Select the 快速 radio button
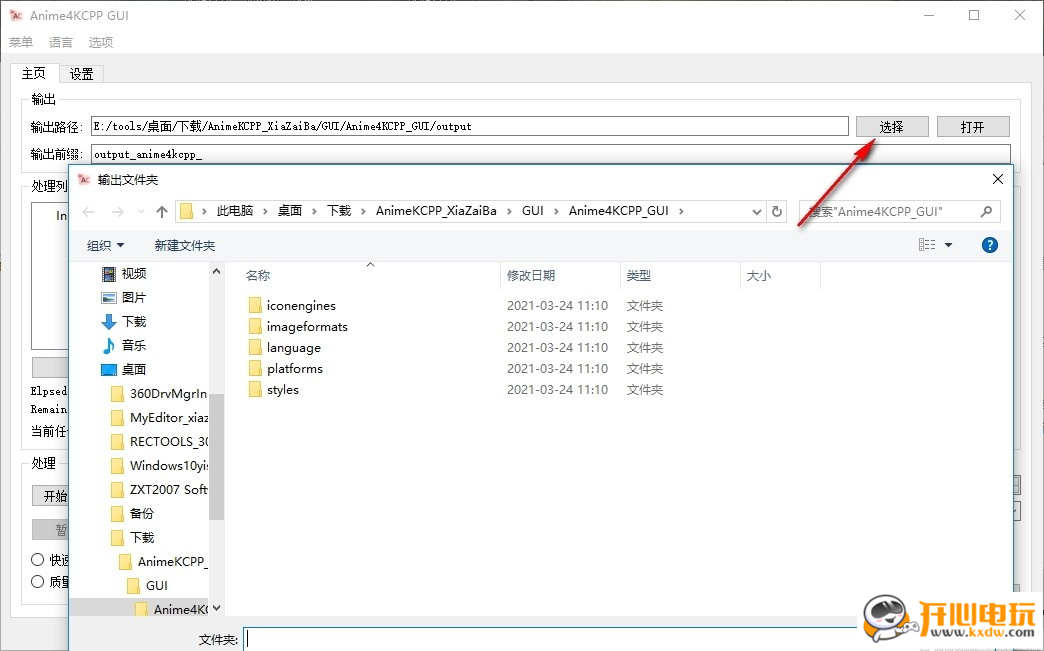The width and height of the screenshot is (1044, 651). point(38,560)
